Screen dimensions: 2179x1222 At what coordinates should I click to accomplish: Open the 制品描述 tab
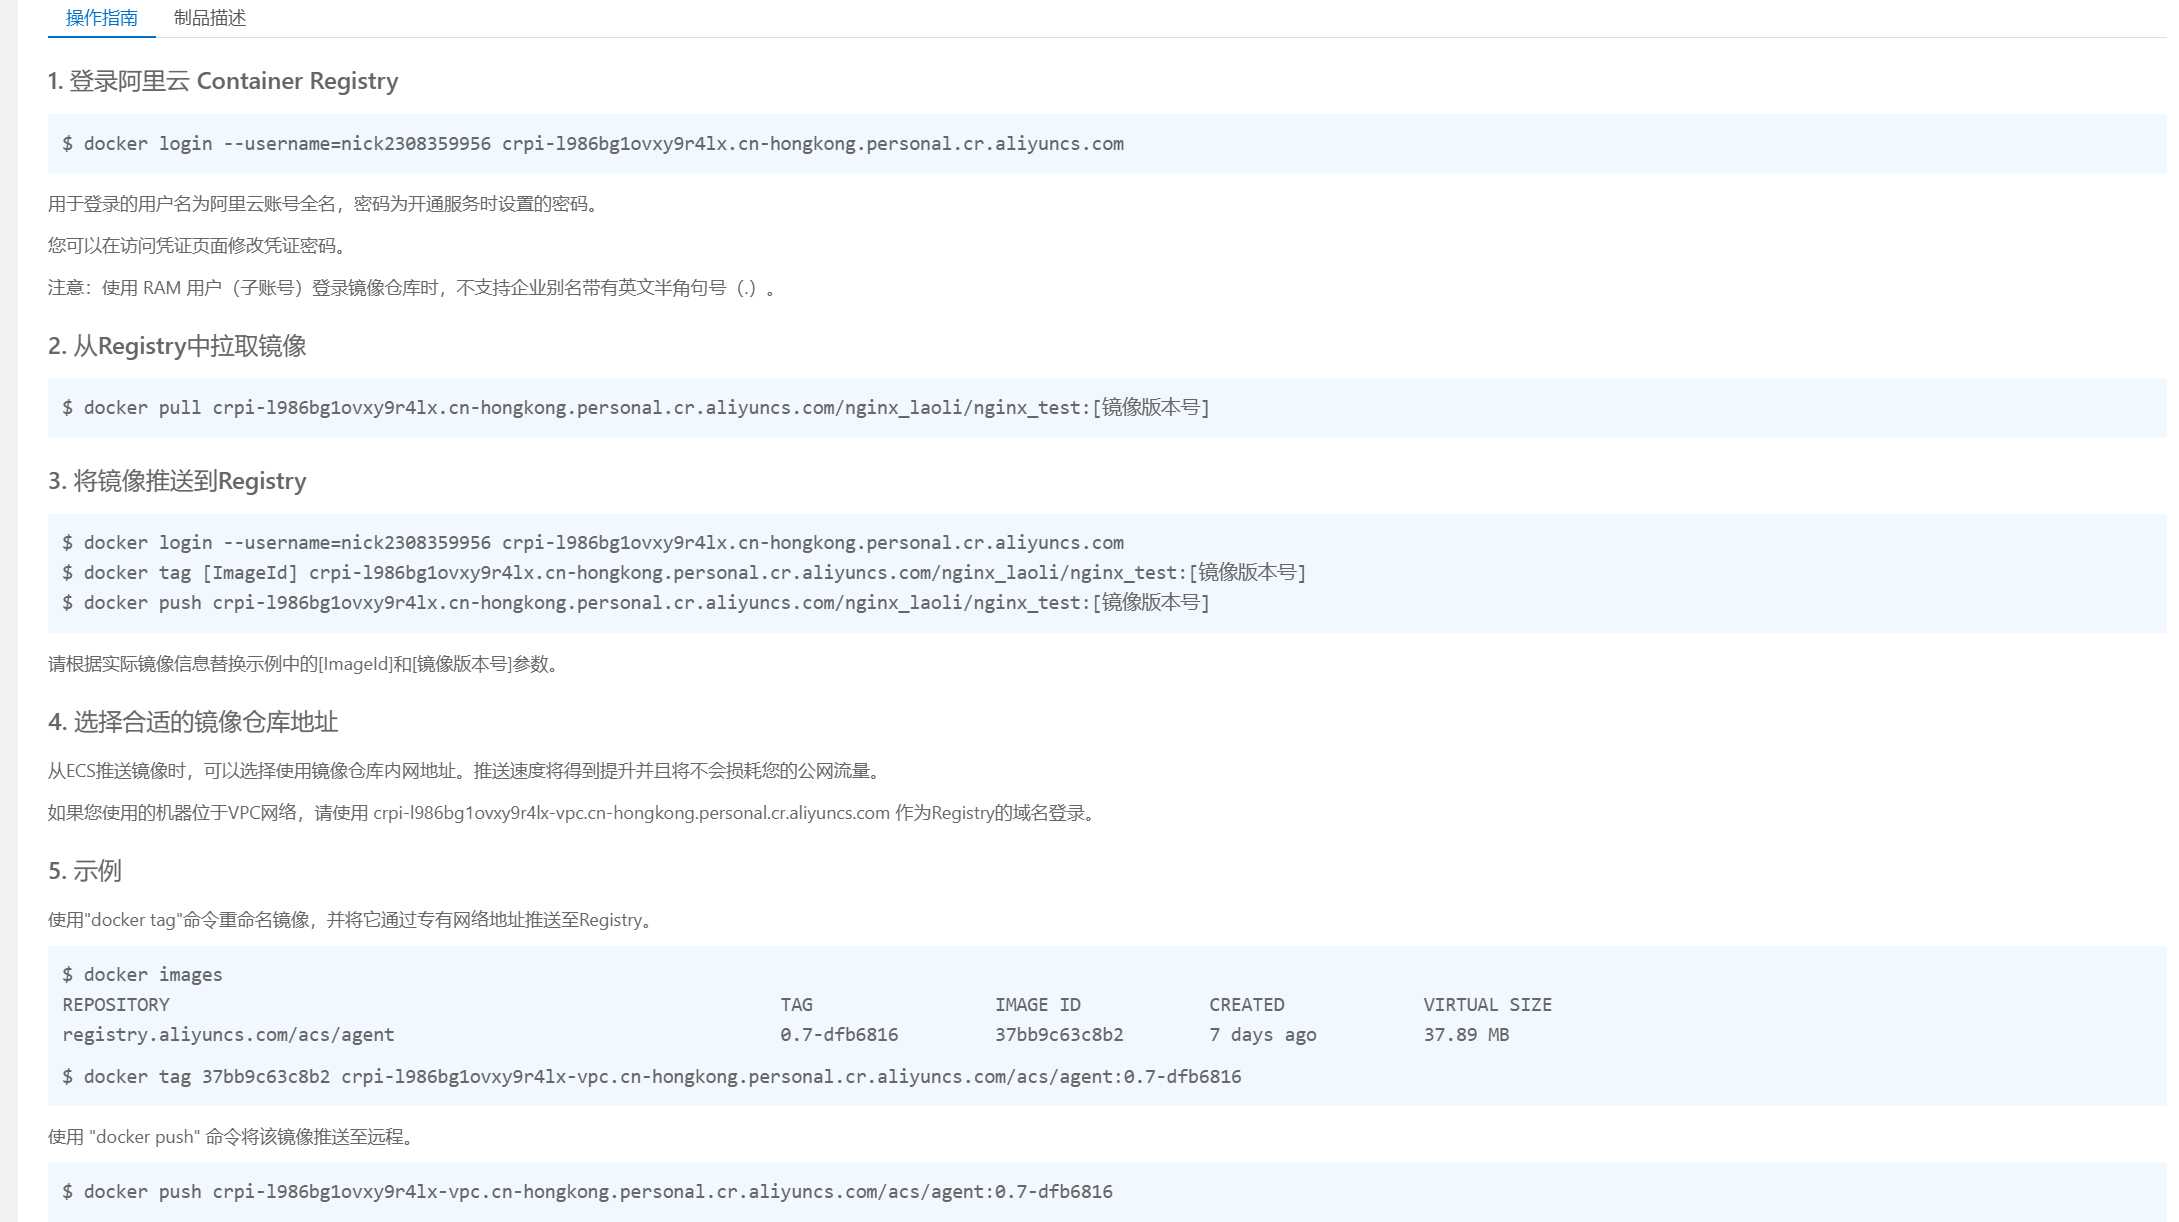[x=209, y=18]
